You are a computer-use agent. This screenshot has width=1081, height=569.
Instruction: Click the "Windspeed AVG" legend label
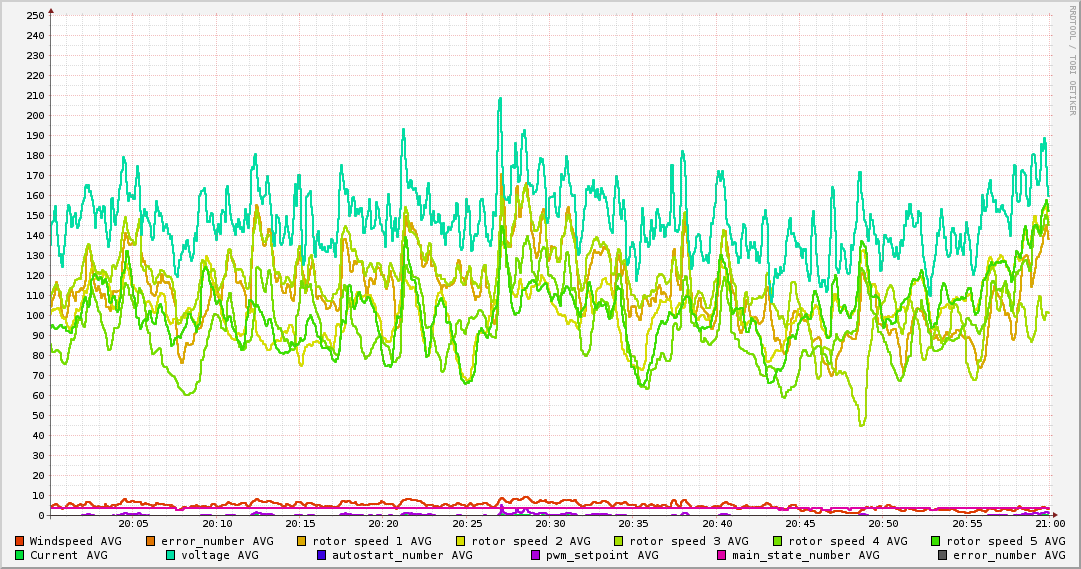coord(75,541)
